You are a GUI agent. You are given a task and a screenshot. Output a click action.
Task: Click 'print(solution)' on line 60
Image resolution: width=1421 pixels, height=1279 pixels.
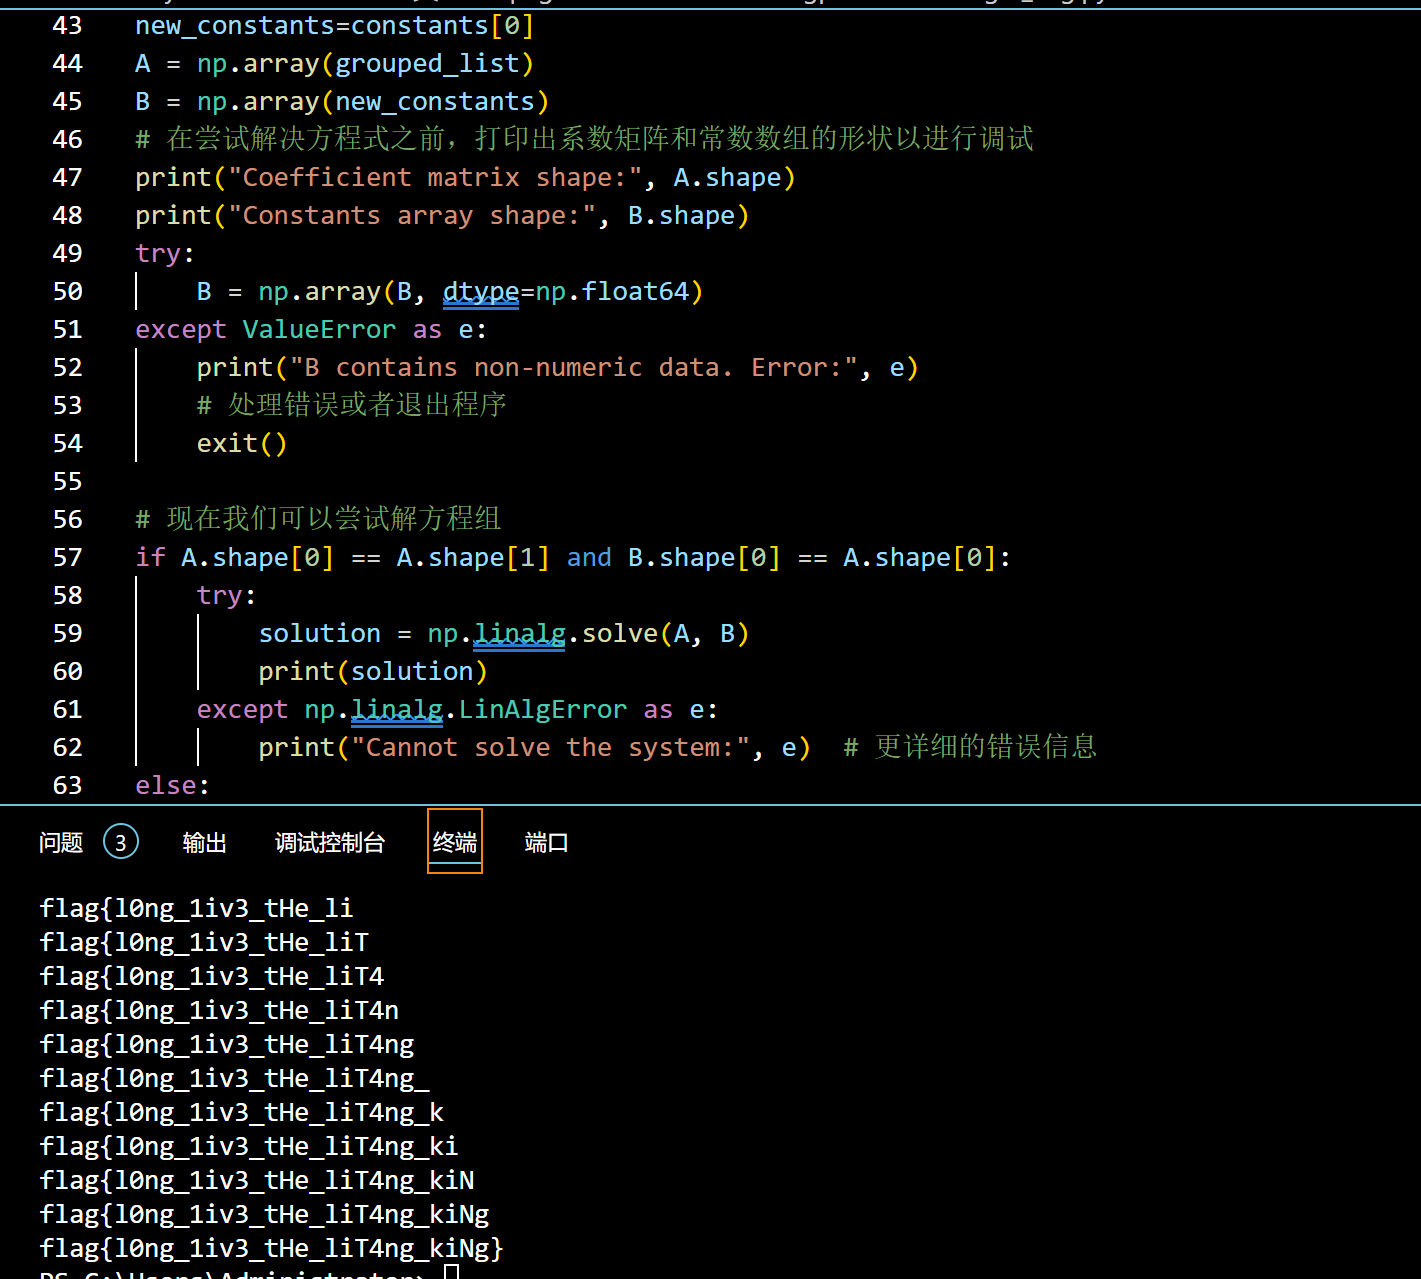pyautogui.click(x=373, y=671)
